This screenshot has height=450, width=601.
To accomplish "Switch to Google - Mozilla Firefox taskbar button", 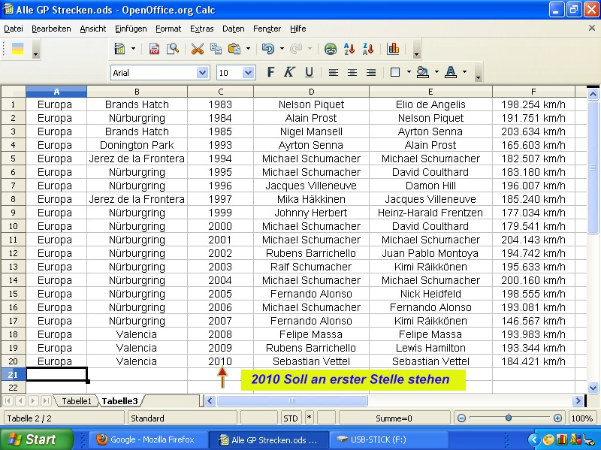I will click(144, 439).
